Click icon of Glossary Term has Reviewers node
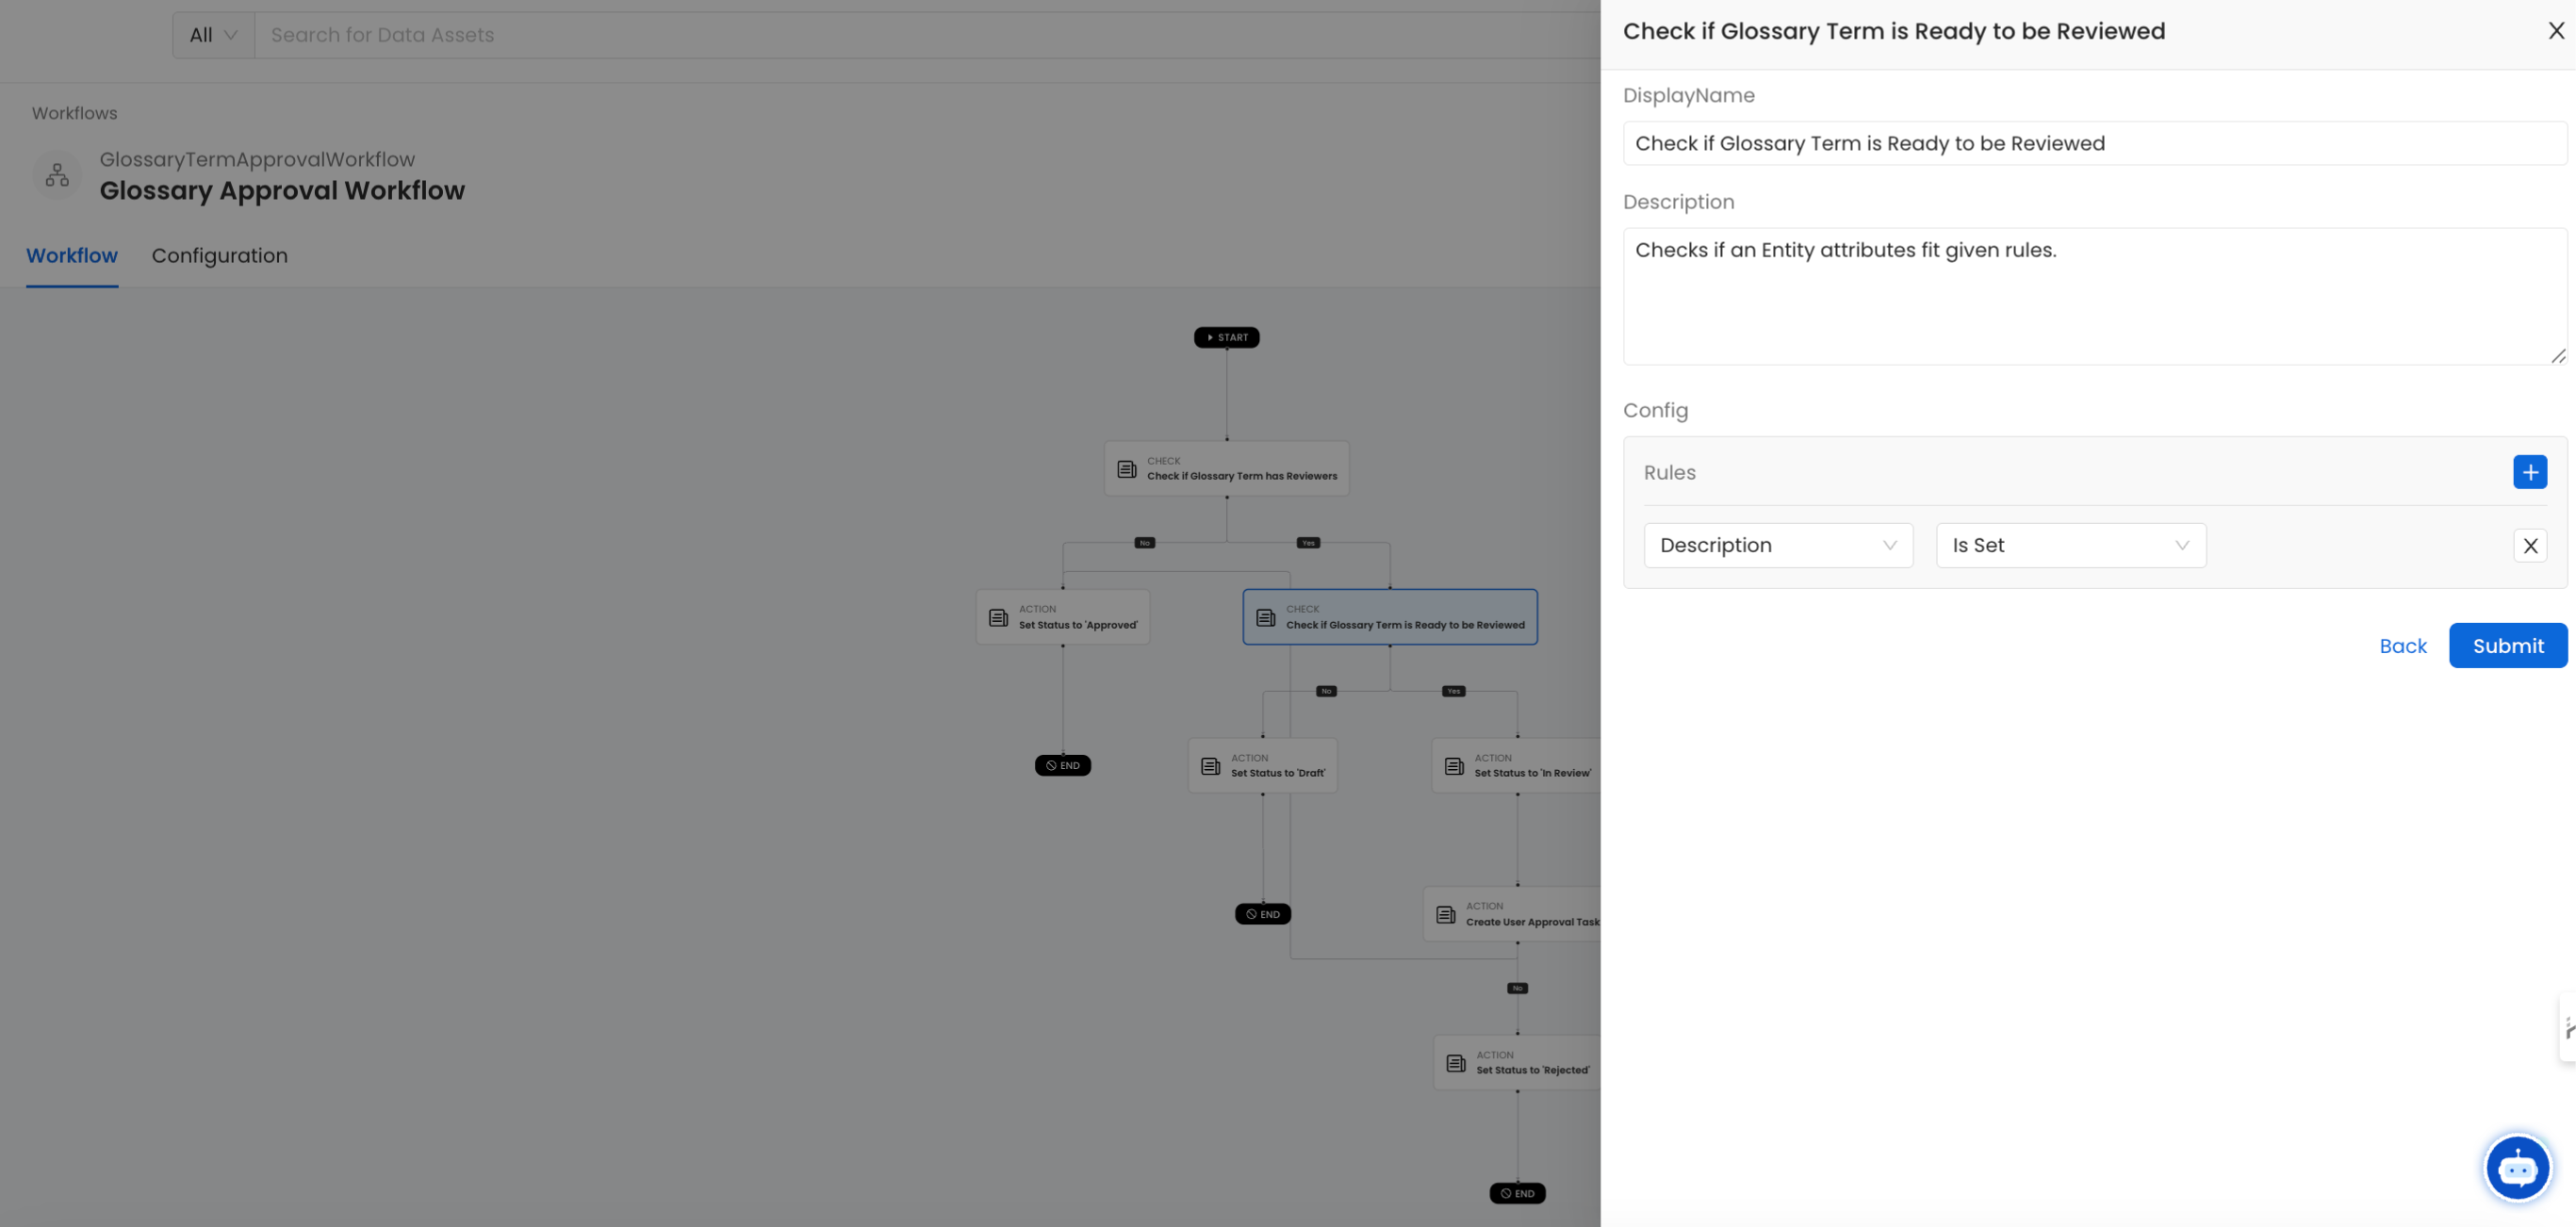The height and width of the screenshot is (1227, 2576). 1126,469
